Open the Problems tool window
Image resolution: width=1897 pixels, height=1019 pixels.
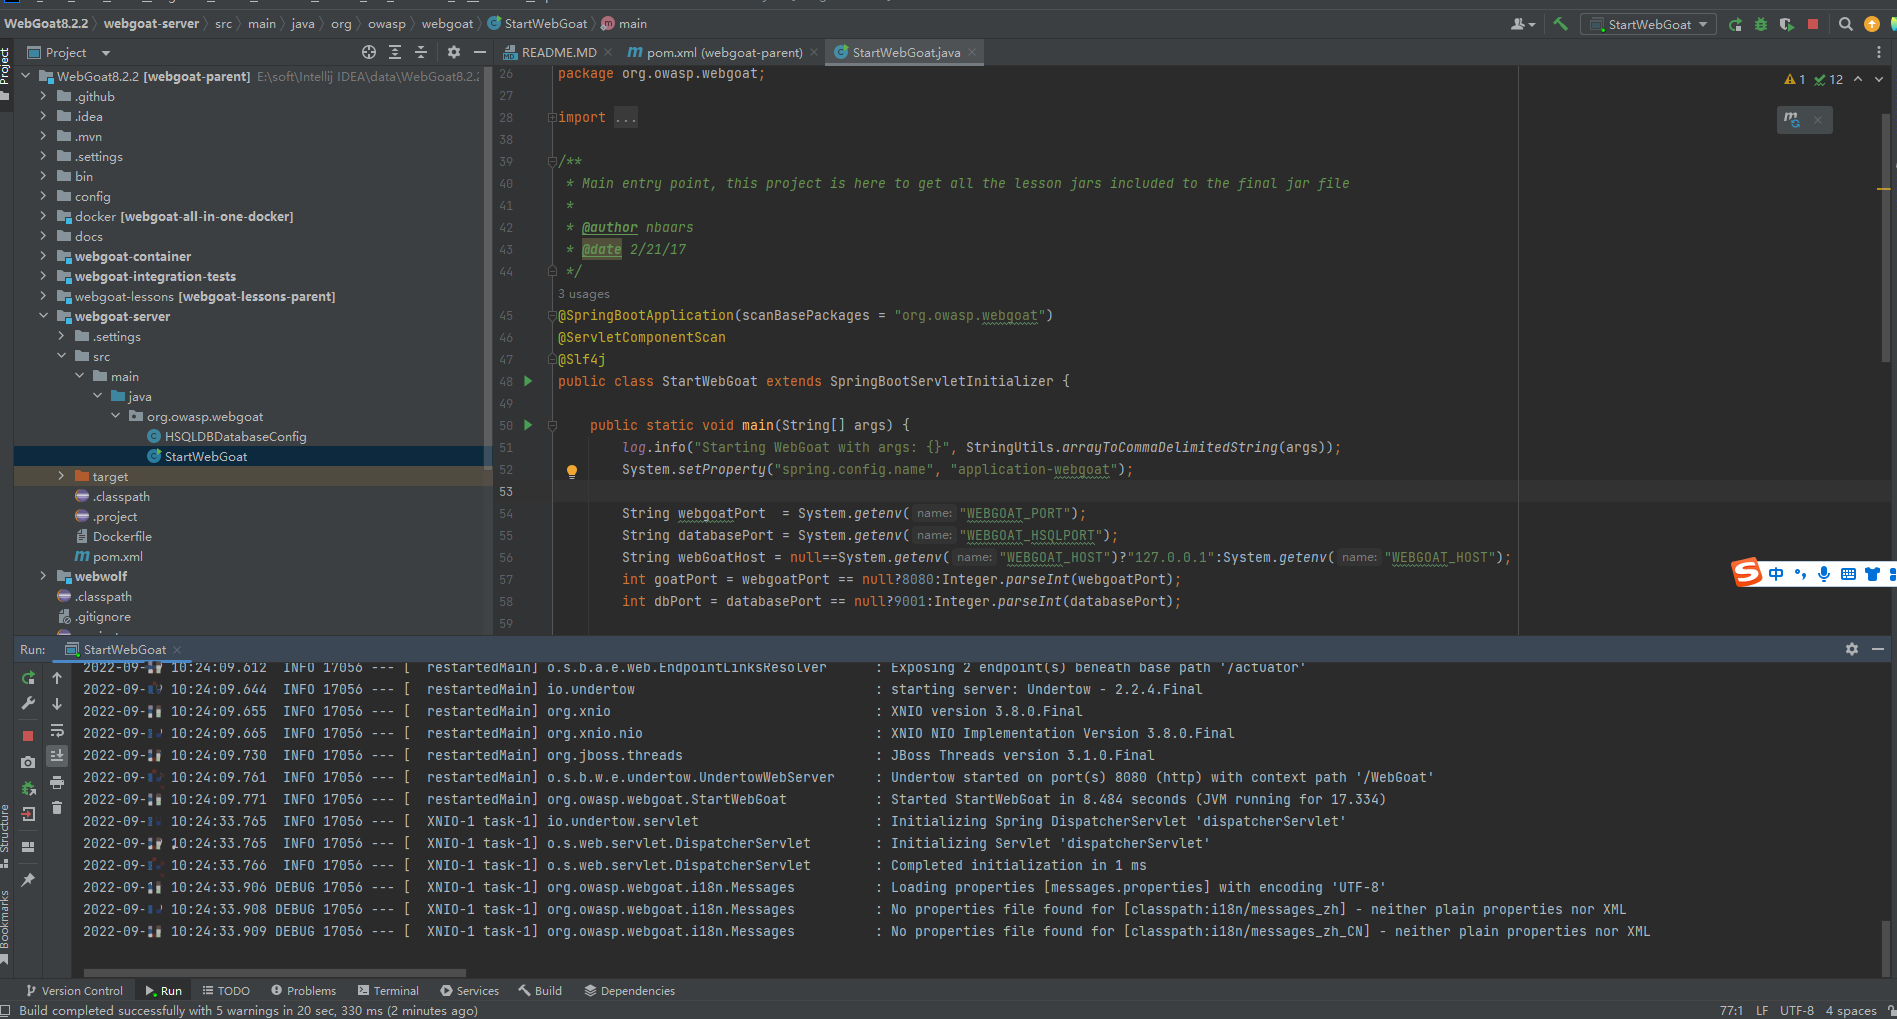pyautogui.click(x=303, y=991)
